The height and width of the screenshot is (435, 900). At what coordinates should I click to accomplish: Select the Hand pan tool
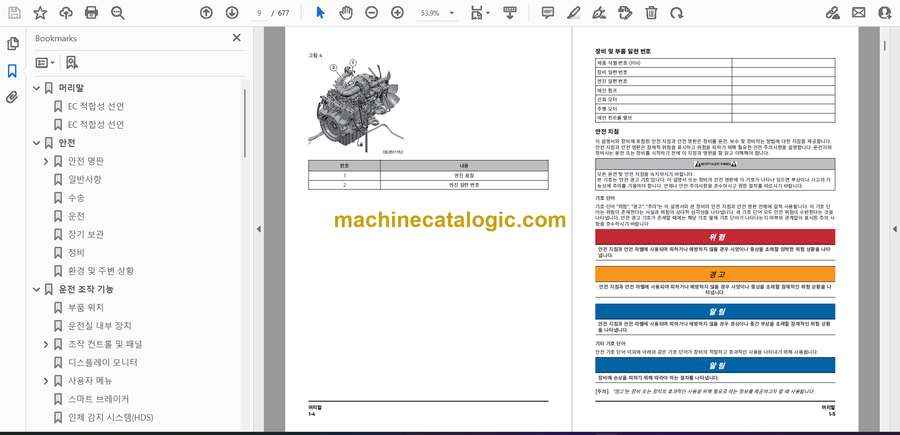coord(345,13)
